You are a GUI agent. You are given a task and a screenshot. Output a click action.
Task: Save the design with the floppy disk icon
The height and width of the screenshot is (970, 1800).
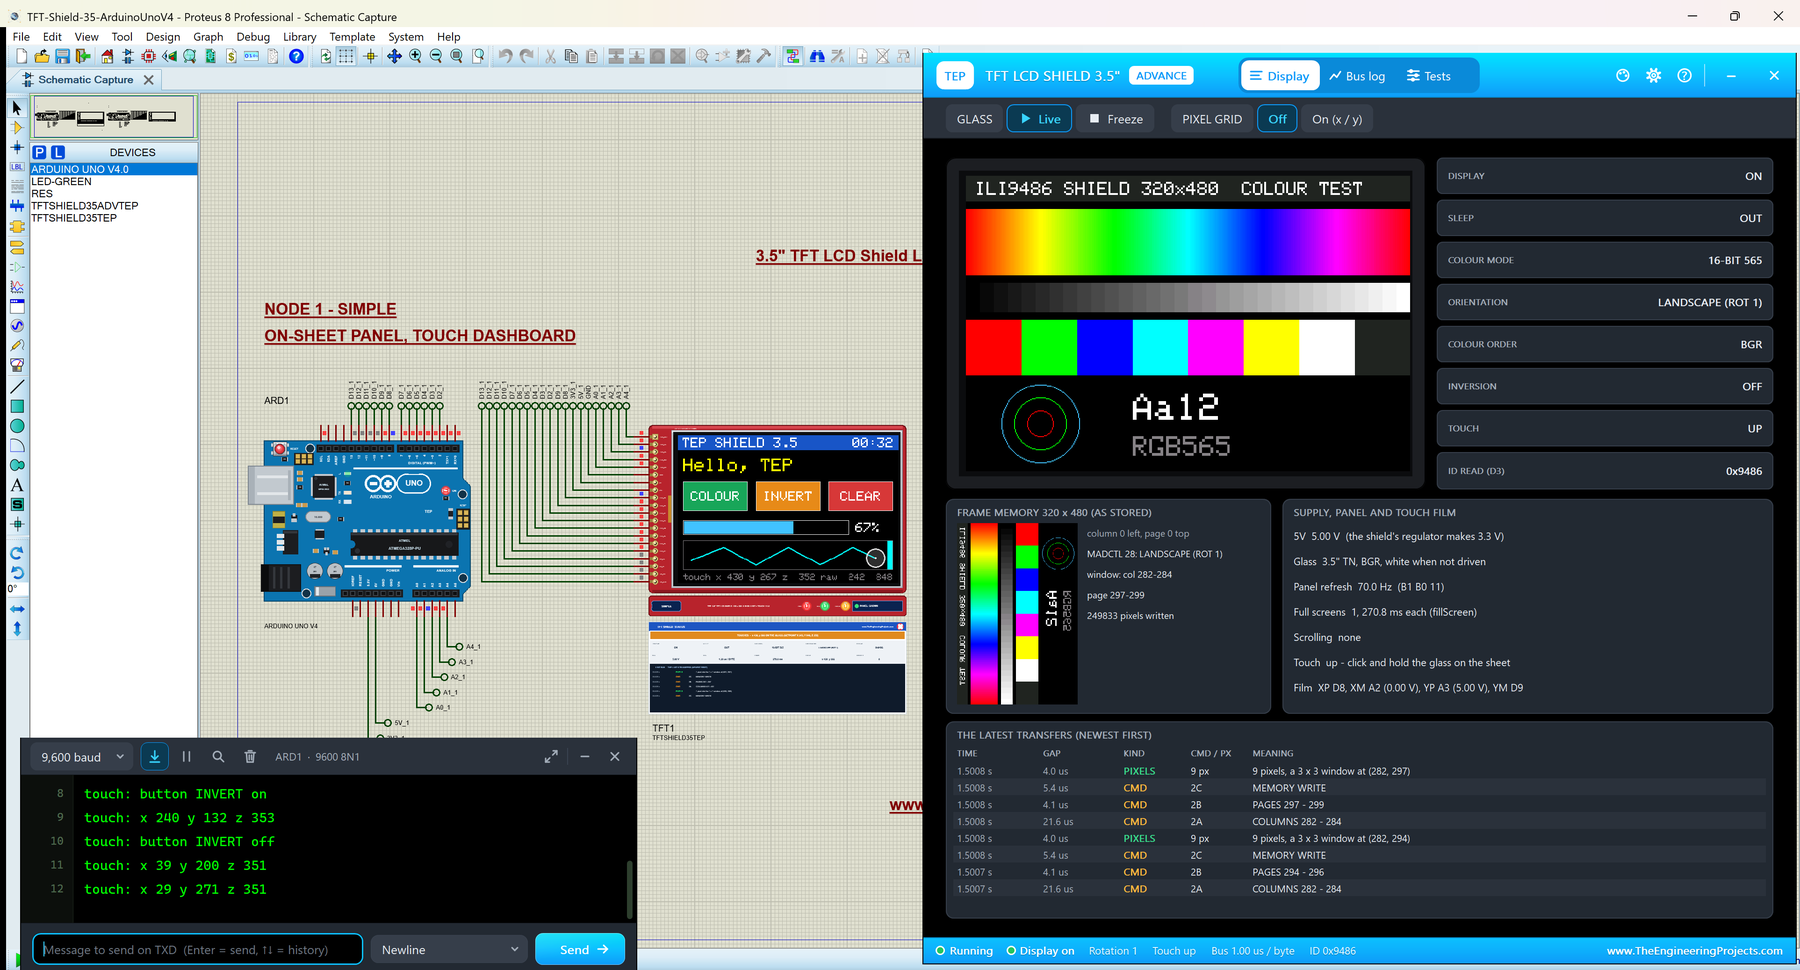coord(62,57)
